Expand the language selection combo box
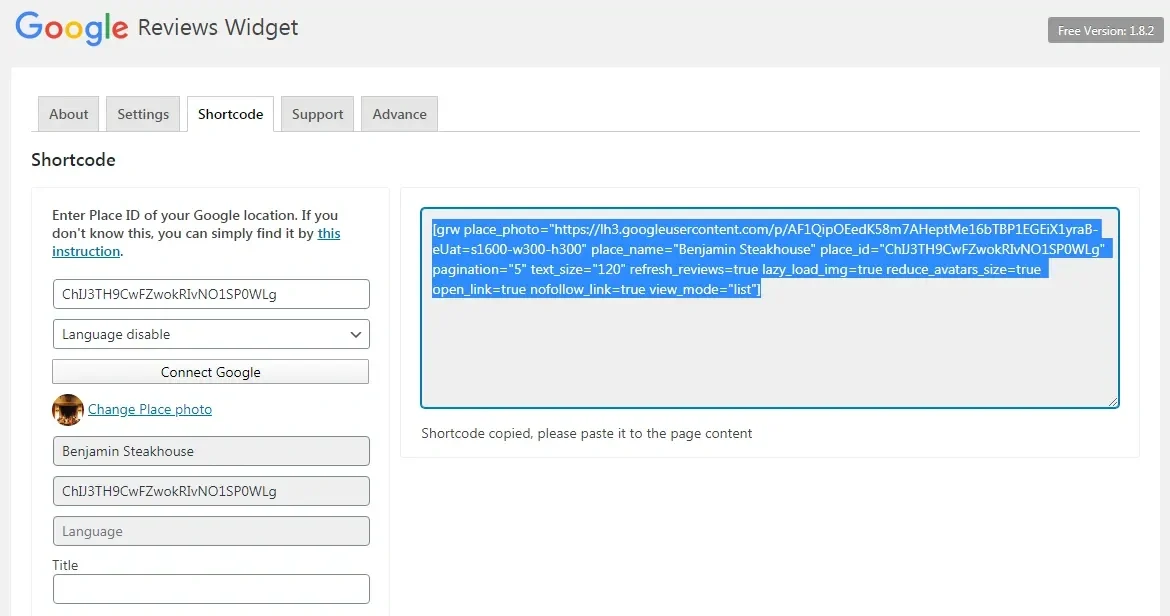The height and width of the screenshot is (616, 1170). point(210,333)
